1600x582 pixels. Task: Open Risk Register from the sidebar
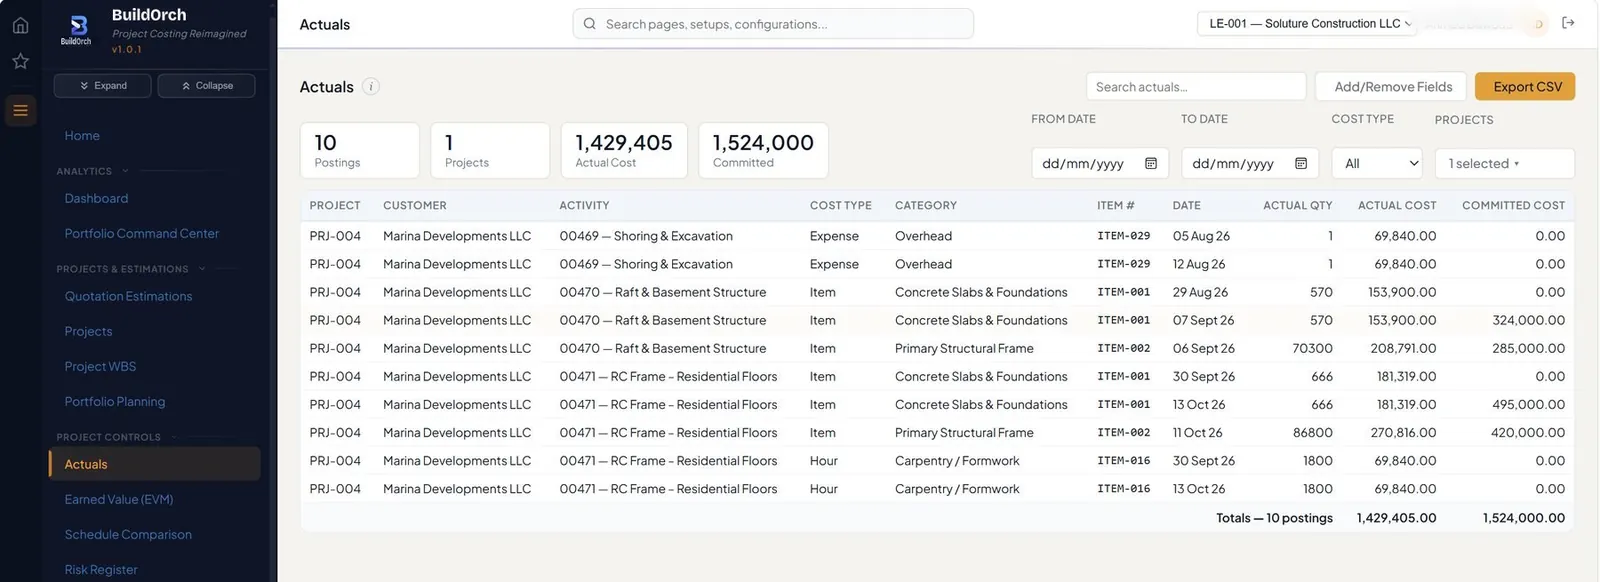(x=101, y=570)
